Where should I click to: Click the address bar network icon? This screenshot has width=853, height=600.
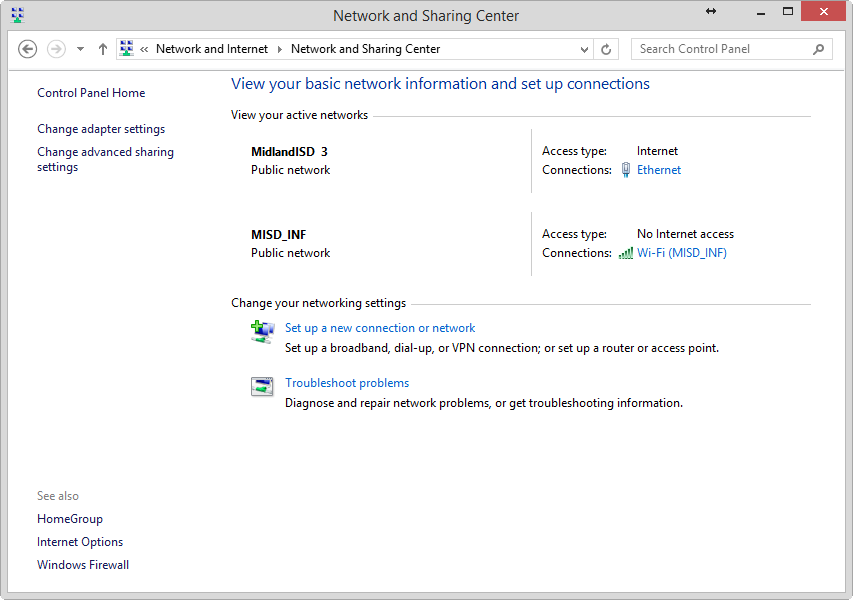[x=127, y=48]
